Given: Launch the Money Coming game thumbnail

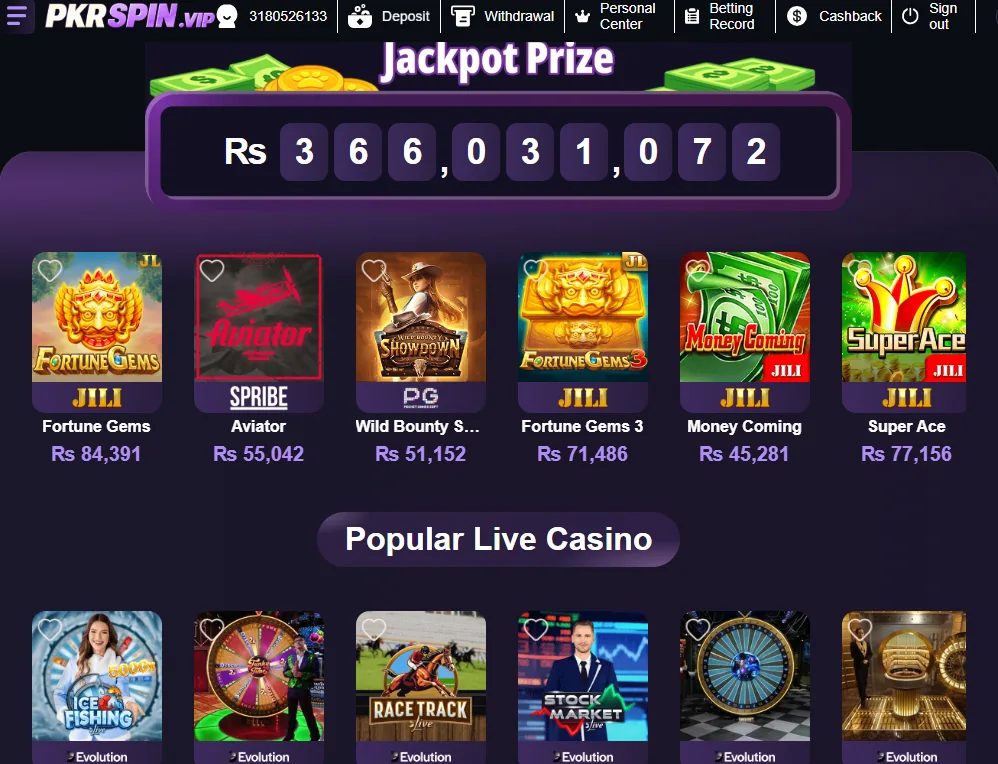Looking at the screenshot, I should click(745, 317).
